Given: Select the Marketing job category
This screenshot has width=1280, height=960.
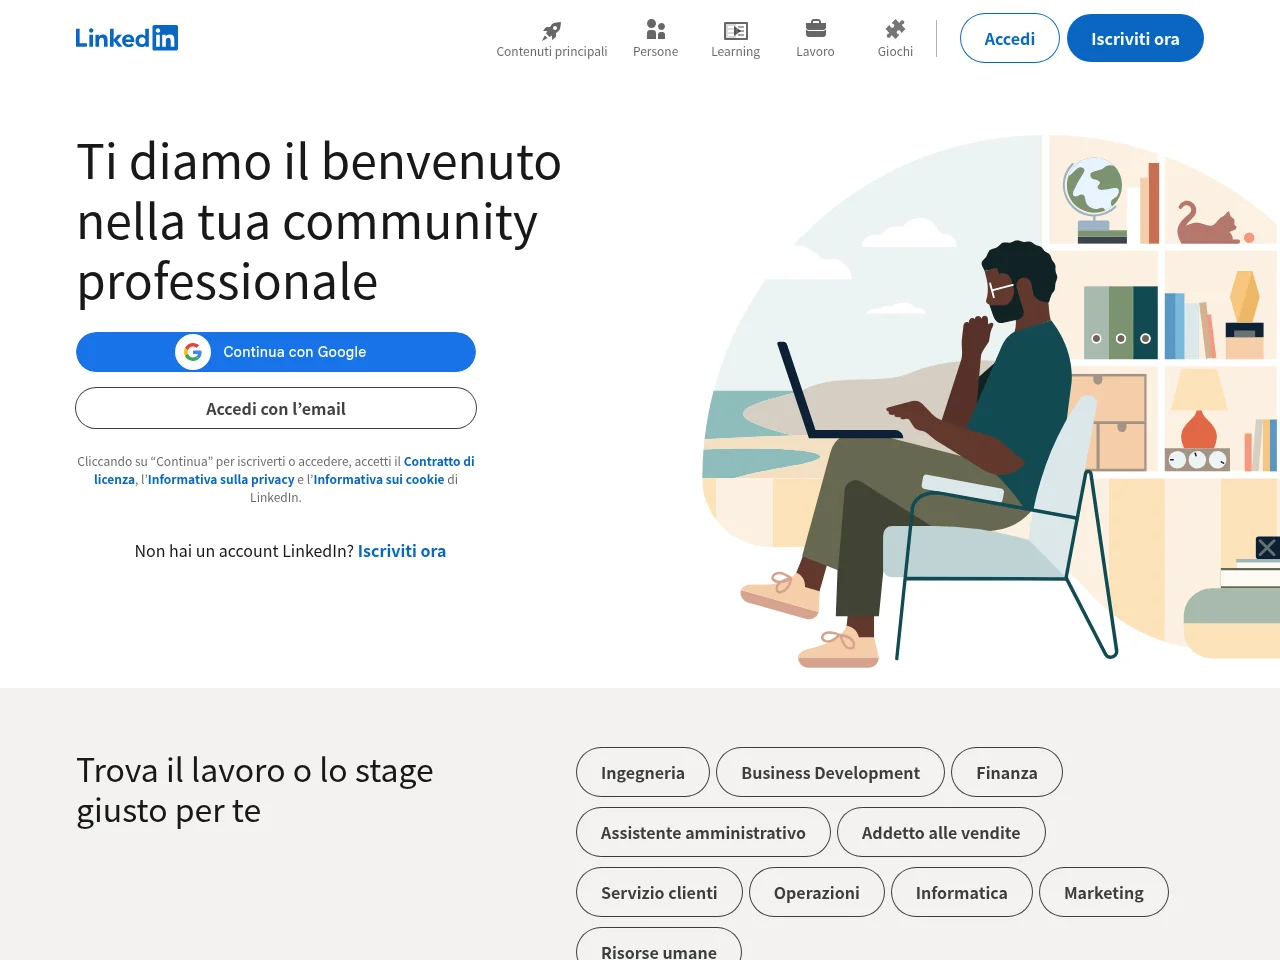Looking at the screenshot, I should point(1104,892).
